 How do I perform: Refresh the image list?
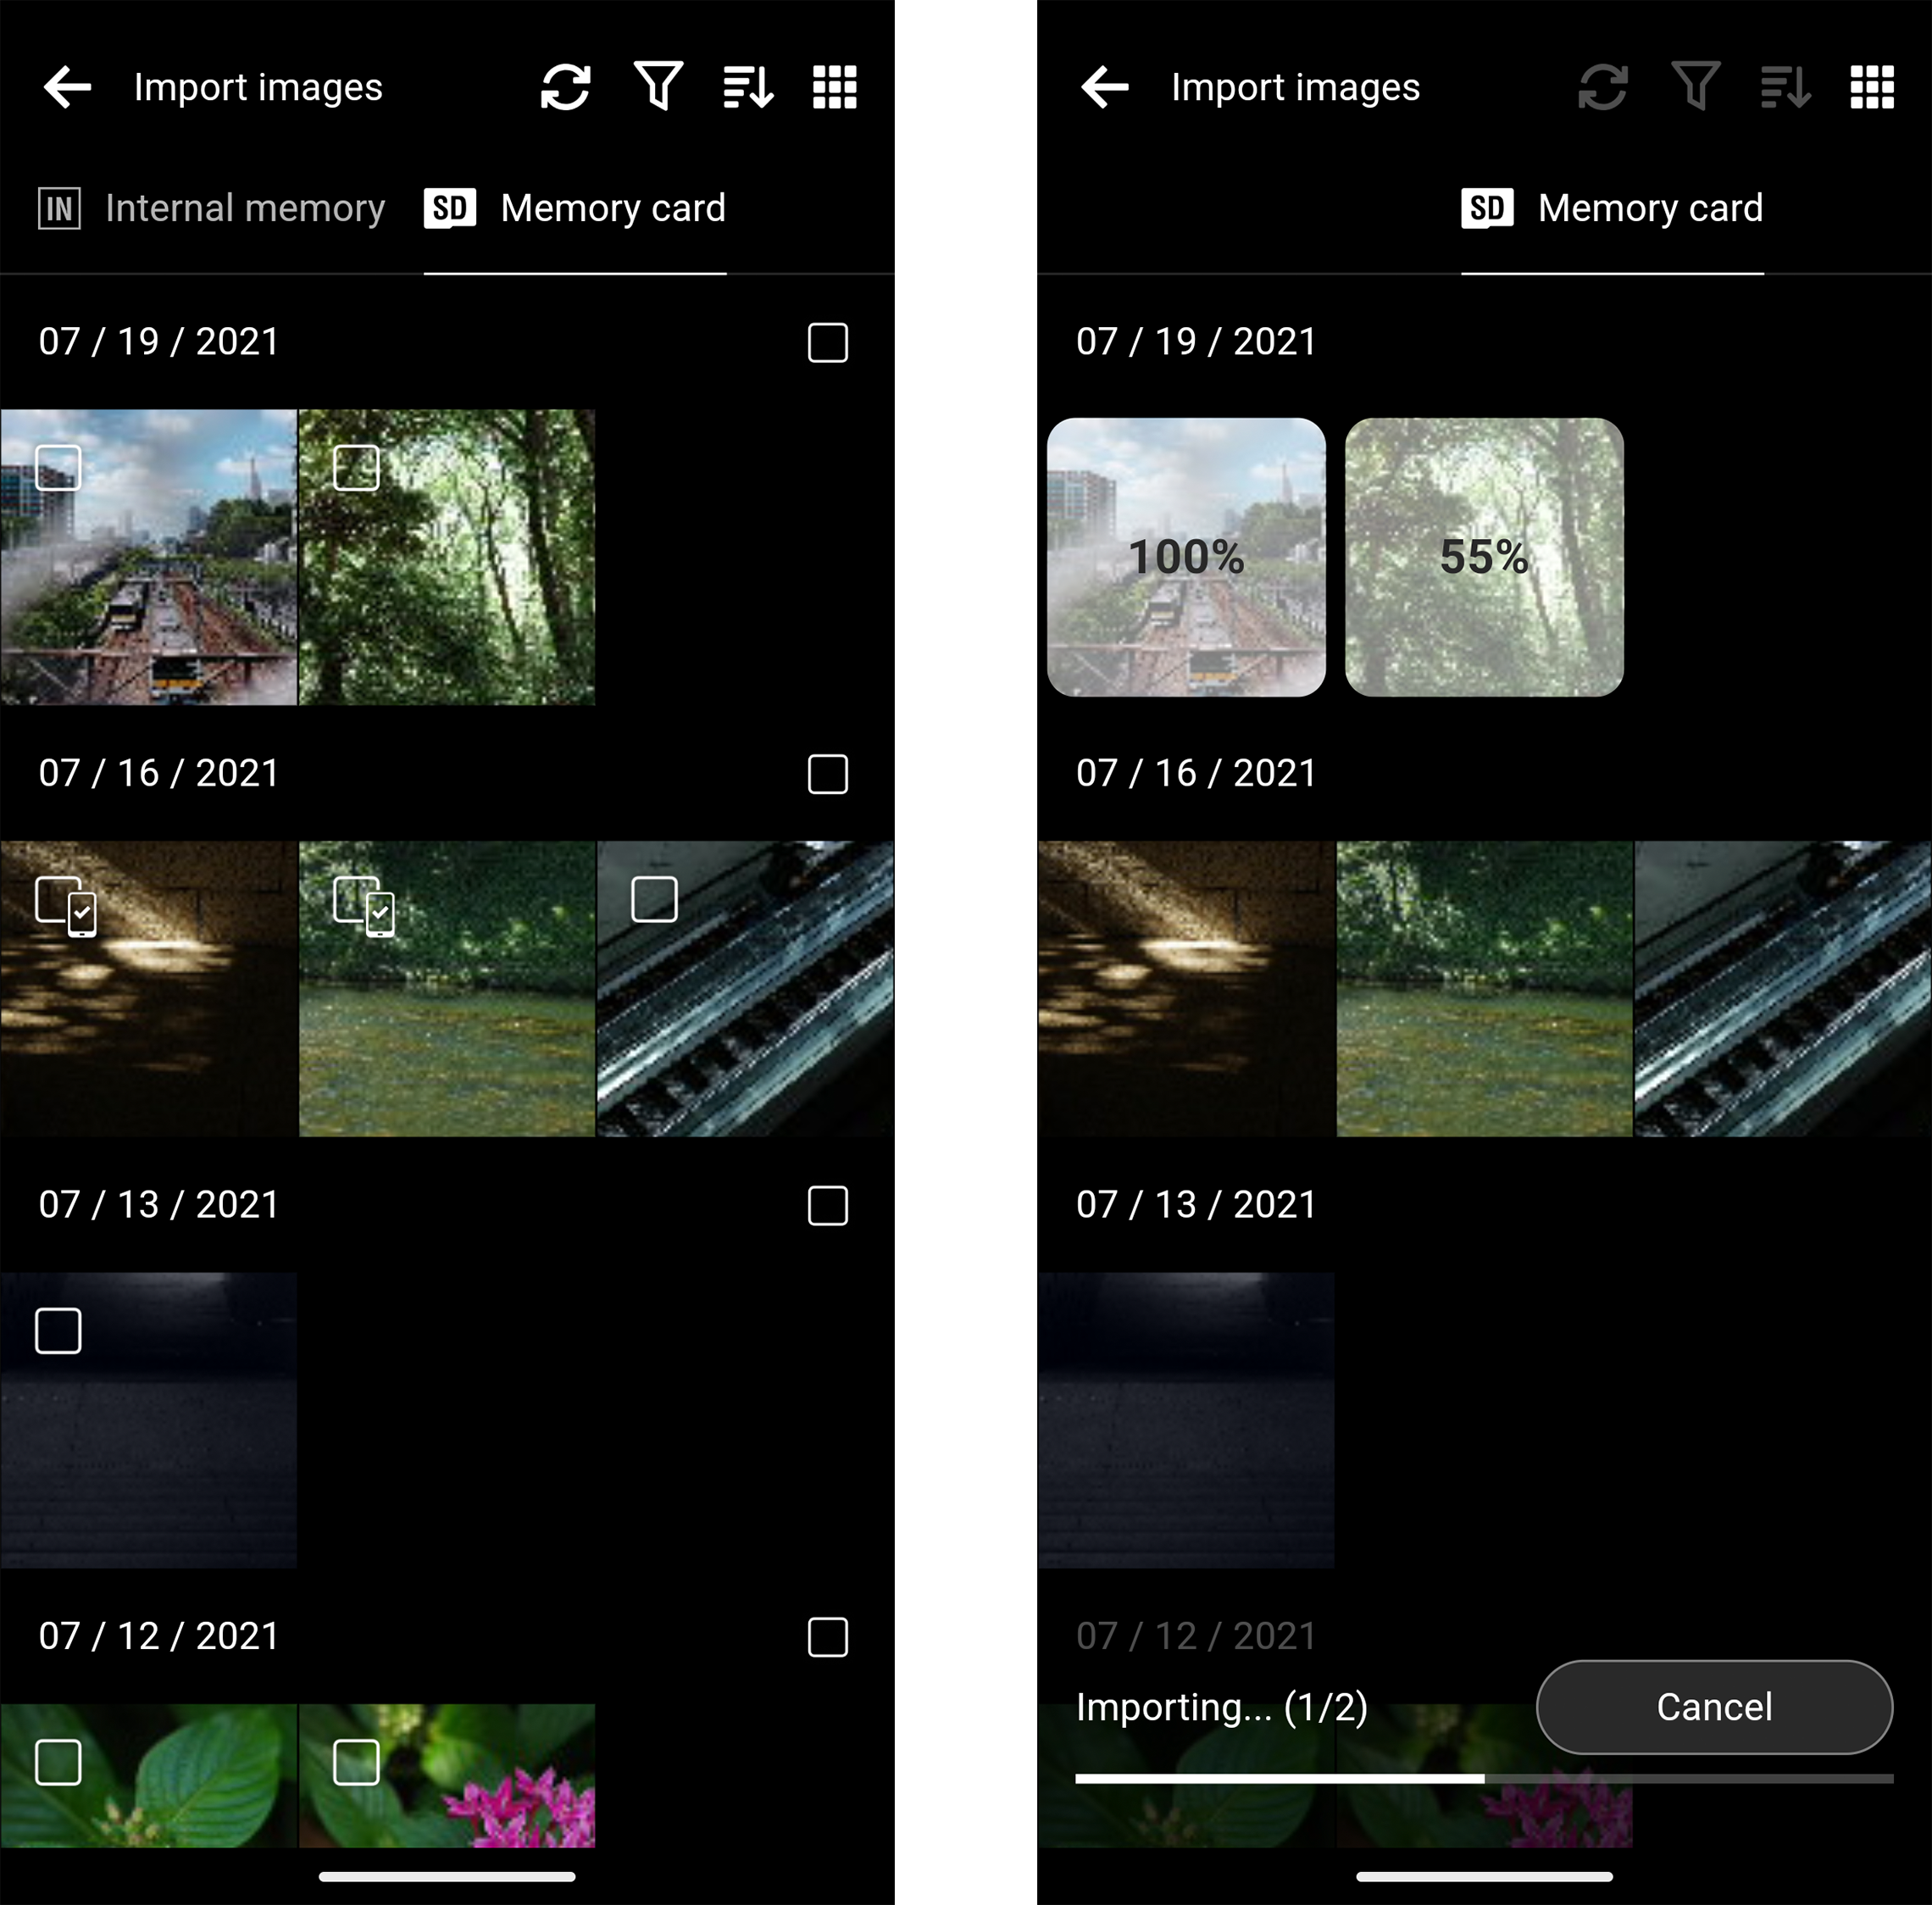point(565,86)
